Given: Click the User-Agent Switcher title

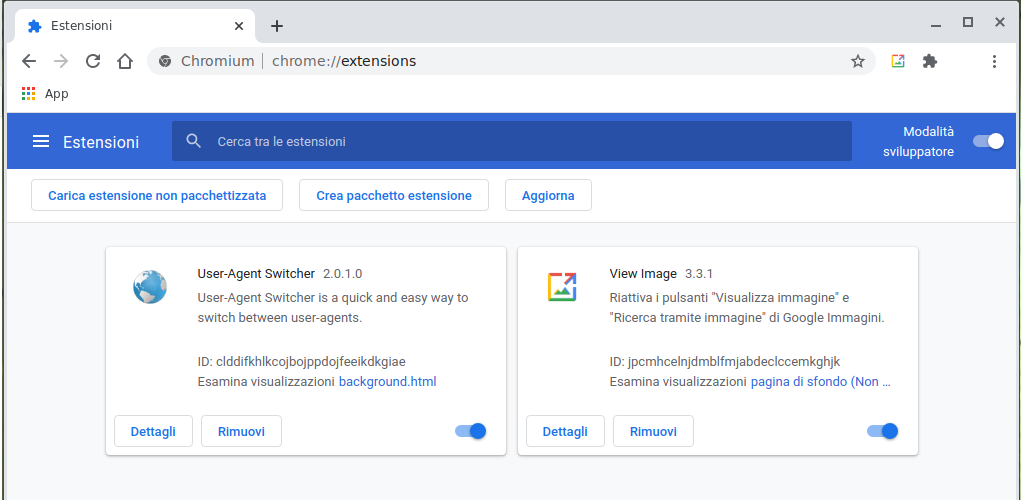Looking at the screenshot, I should (x=256, y=273).
